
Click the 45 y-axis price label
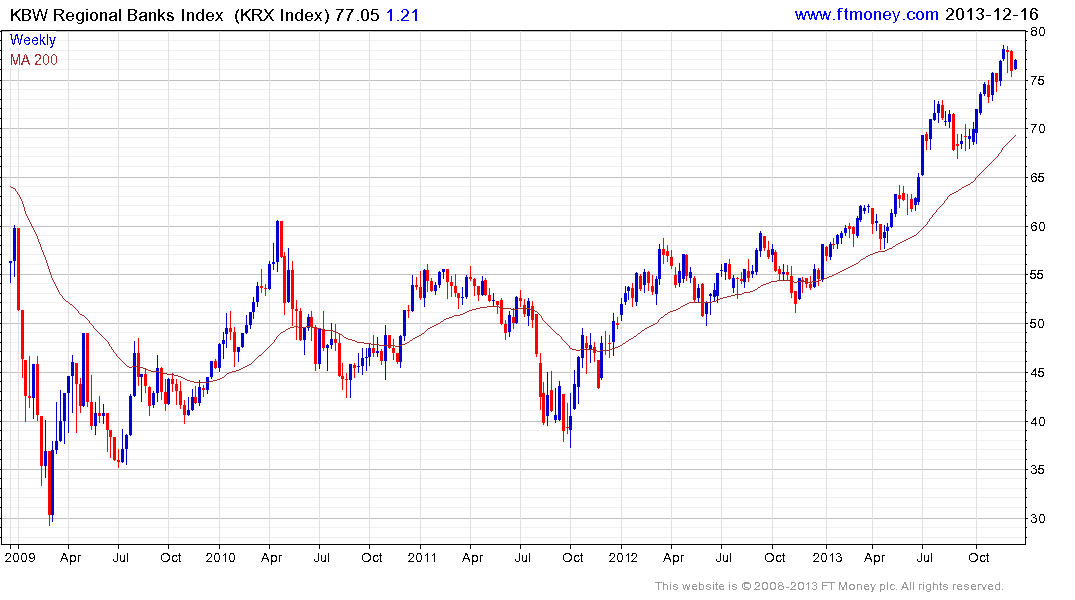tap(1037, 373)
